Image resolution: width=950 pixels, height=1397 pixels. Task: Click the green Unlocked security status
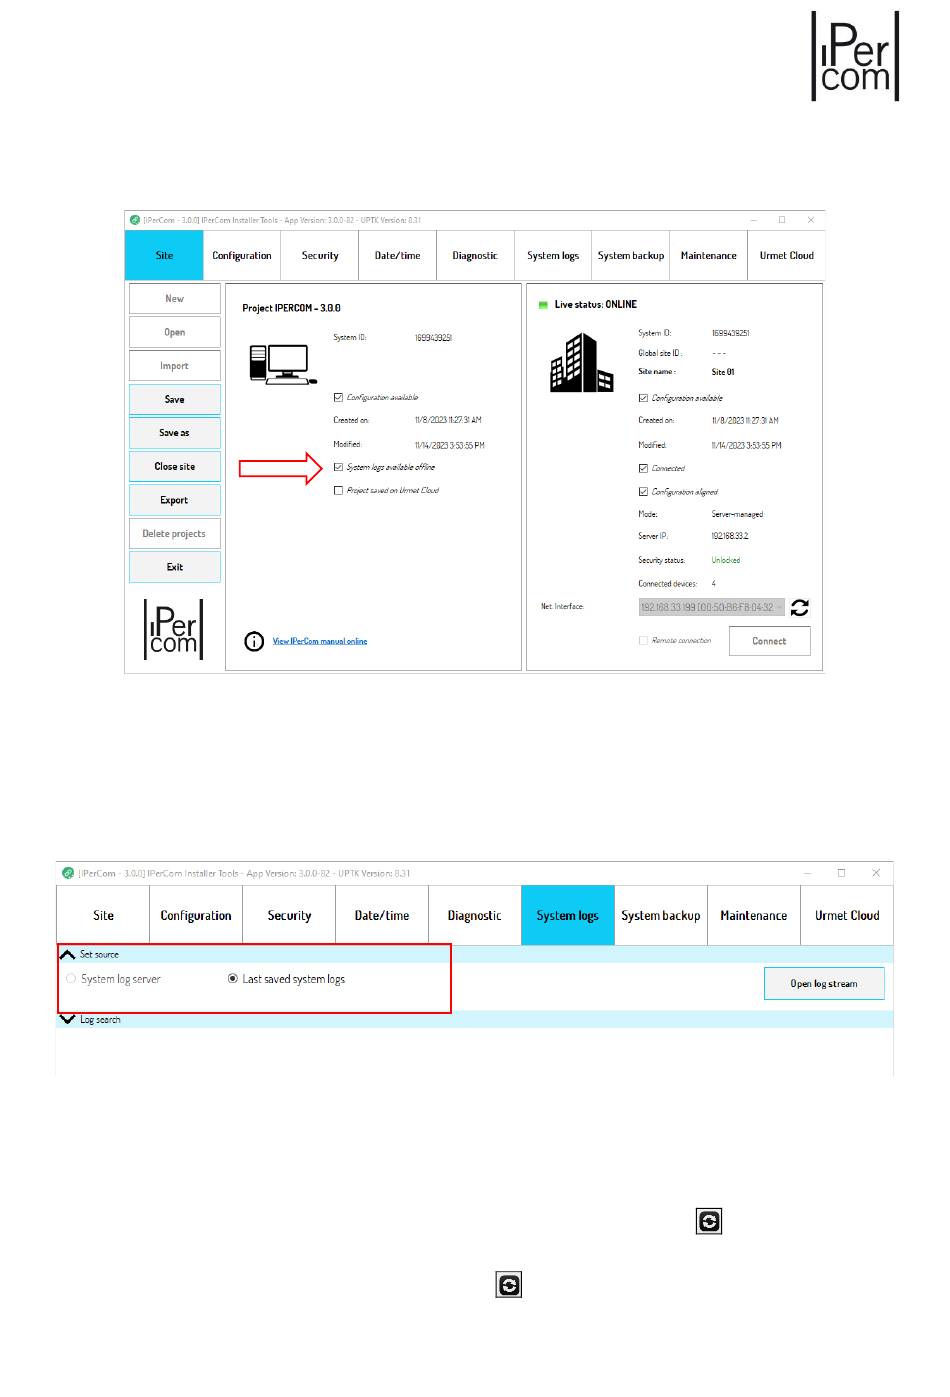pos(726,560)
